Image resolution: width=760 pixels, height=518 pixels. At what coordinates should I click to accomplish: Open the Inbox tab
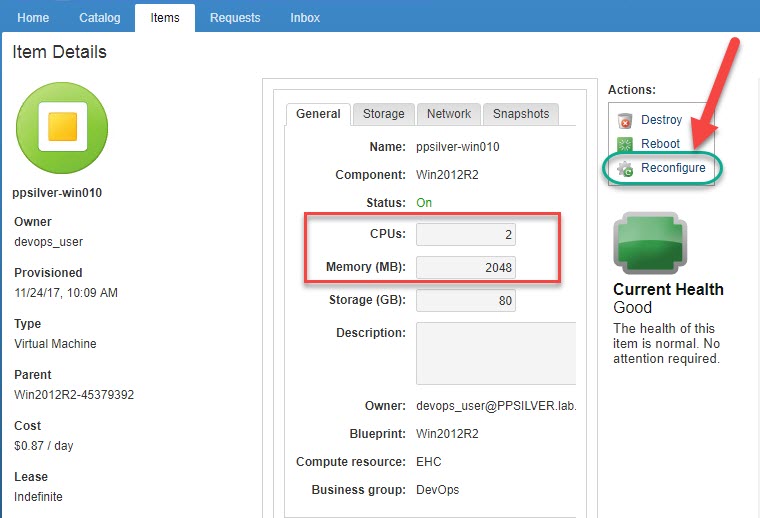(305, 18)
